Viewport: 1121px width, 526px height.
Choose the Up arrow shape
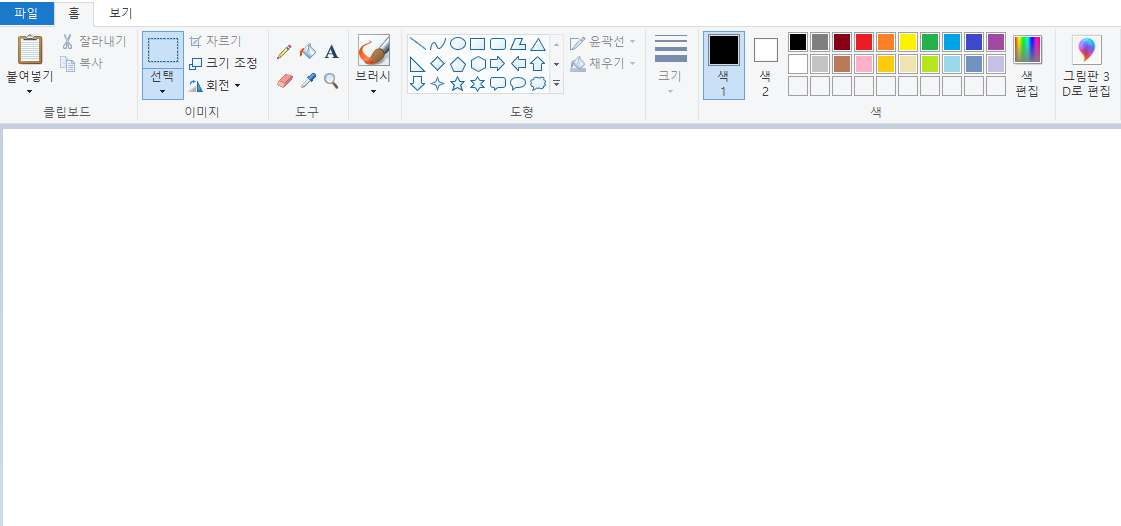click(x=538, y=64)
